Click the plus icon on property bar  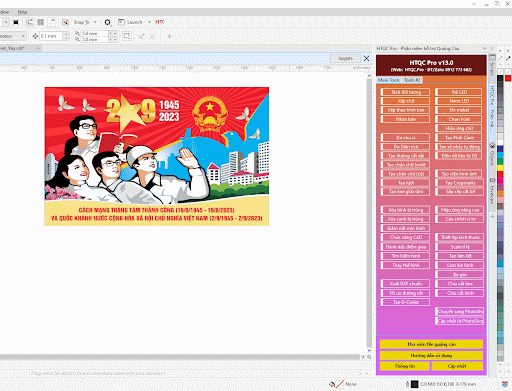coord(169,36)
